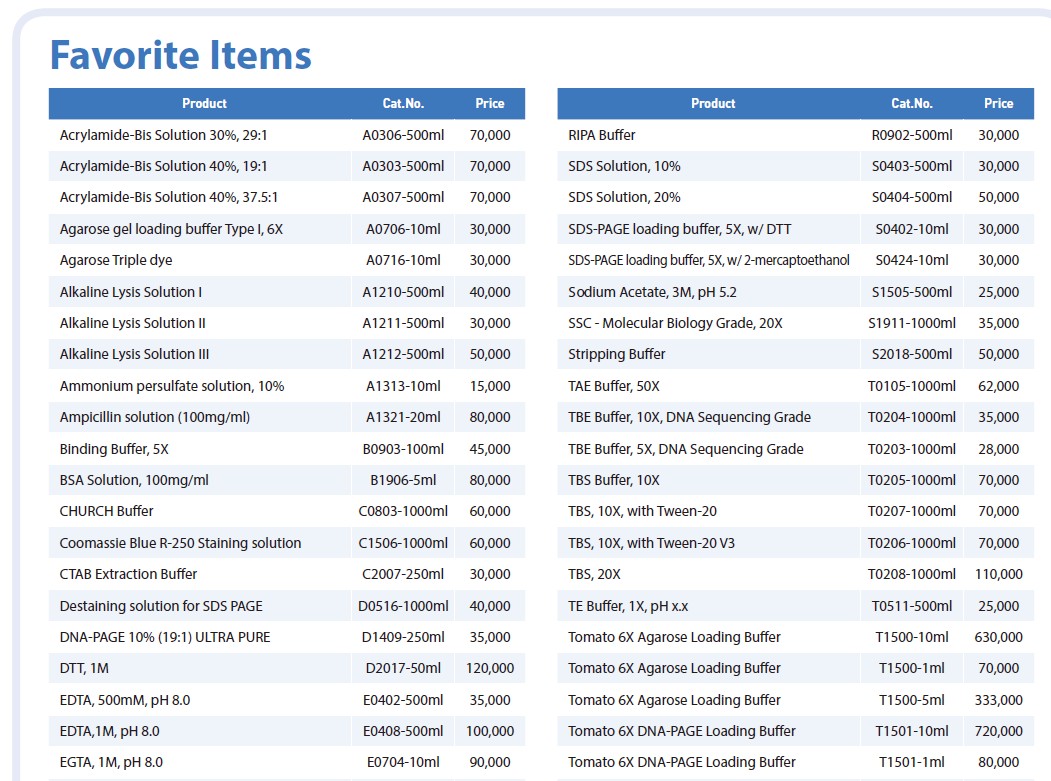Click price 110,000 in TBS 20X row
Screen dimensions: 1051x781
tap(999, 574)
